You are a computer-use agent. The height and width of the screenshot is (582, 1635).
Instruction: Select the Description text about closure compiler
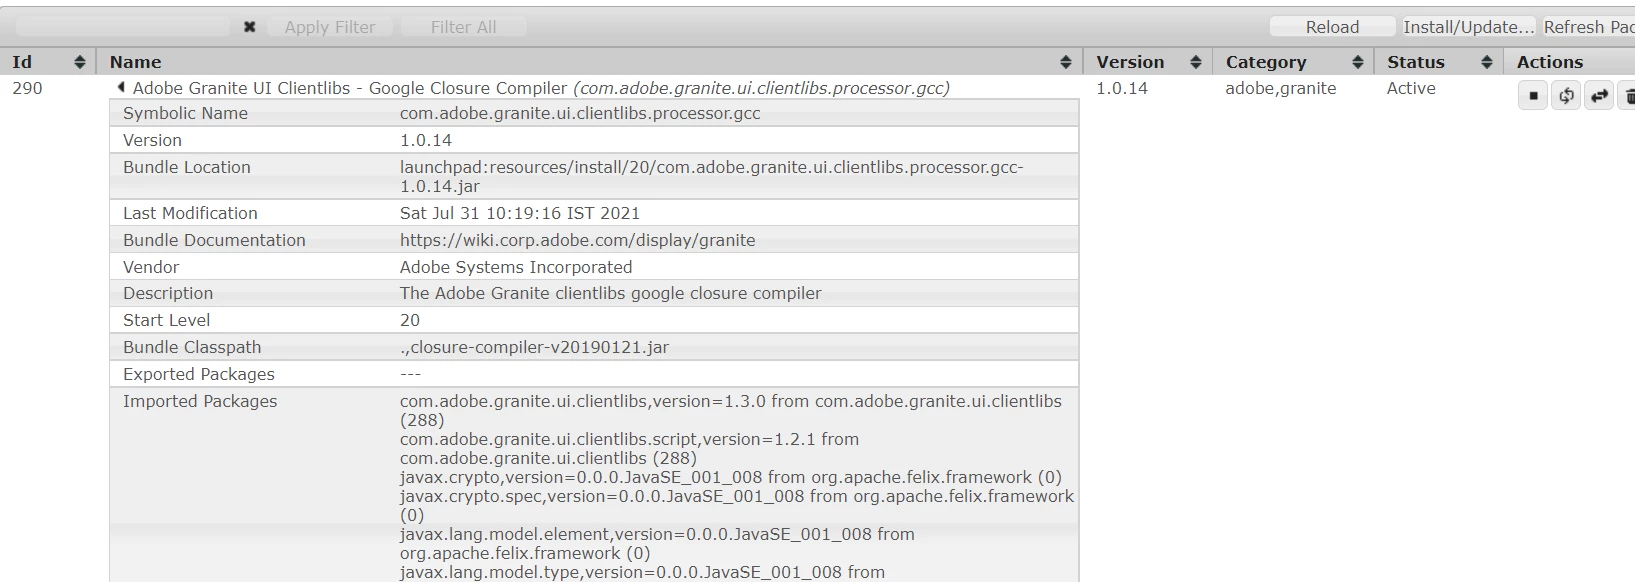[611, 293]
